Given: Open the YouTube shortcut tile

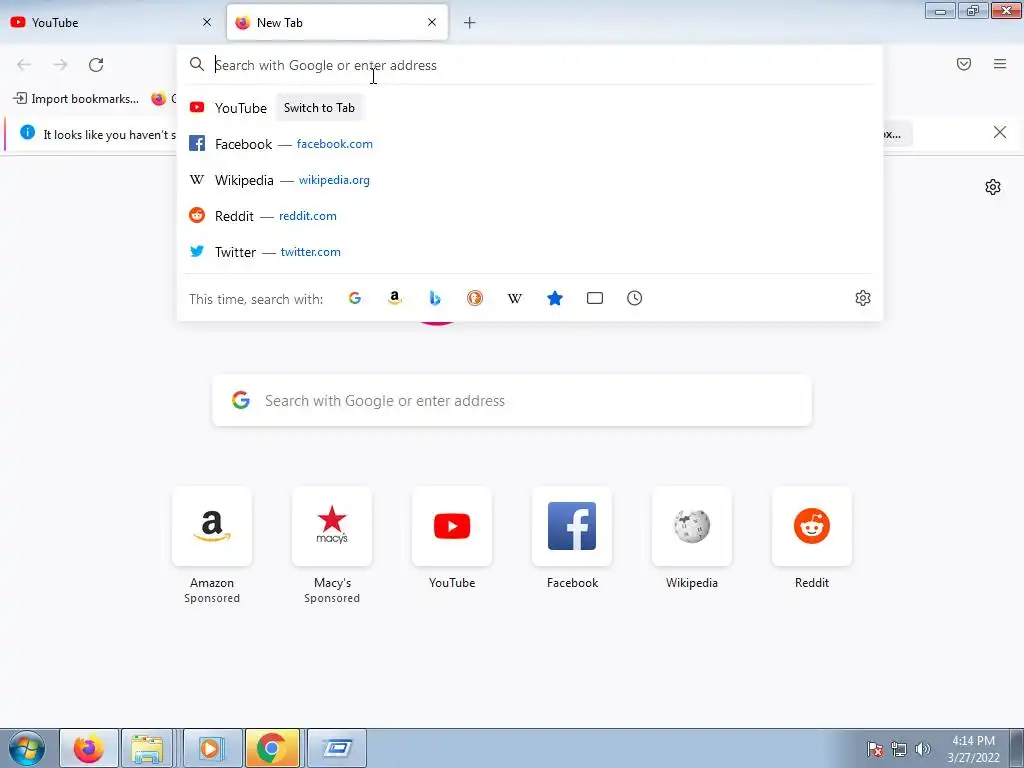Looking at the screenshot, I should coord(452,526).
